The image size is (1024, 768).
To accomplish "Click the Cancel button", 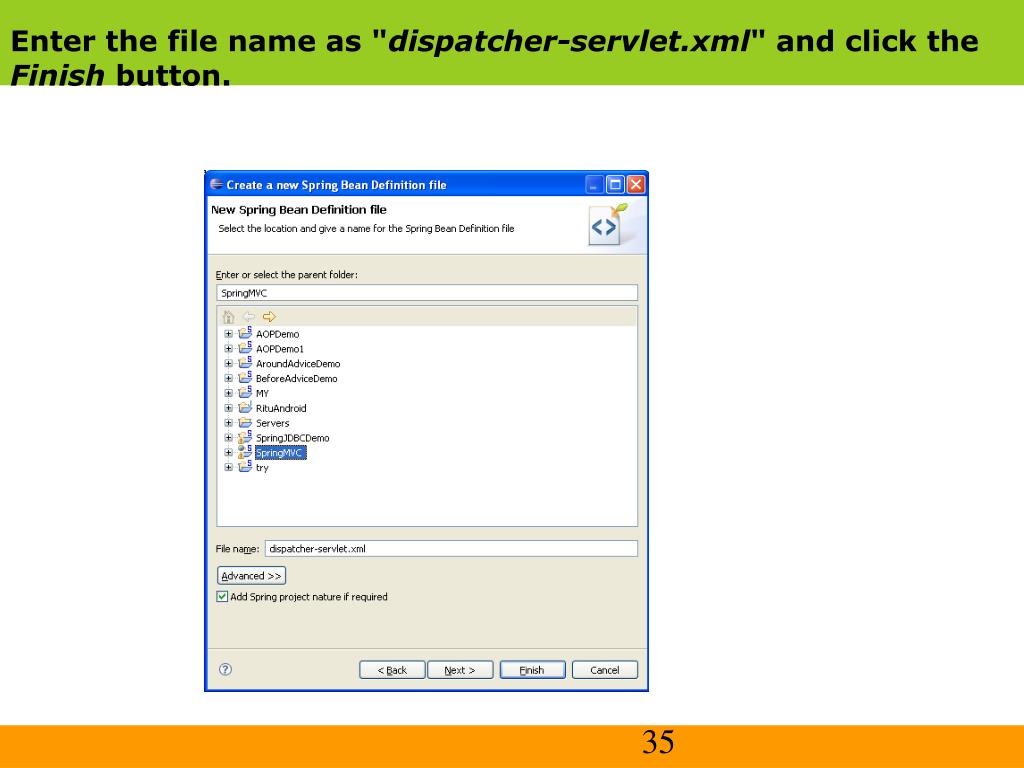I will tap(605, 670).
